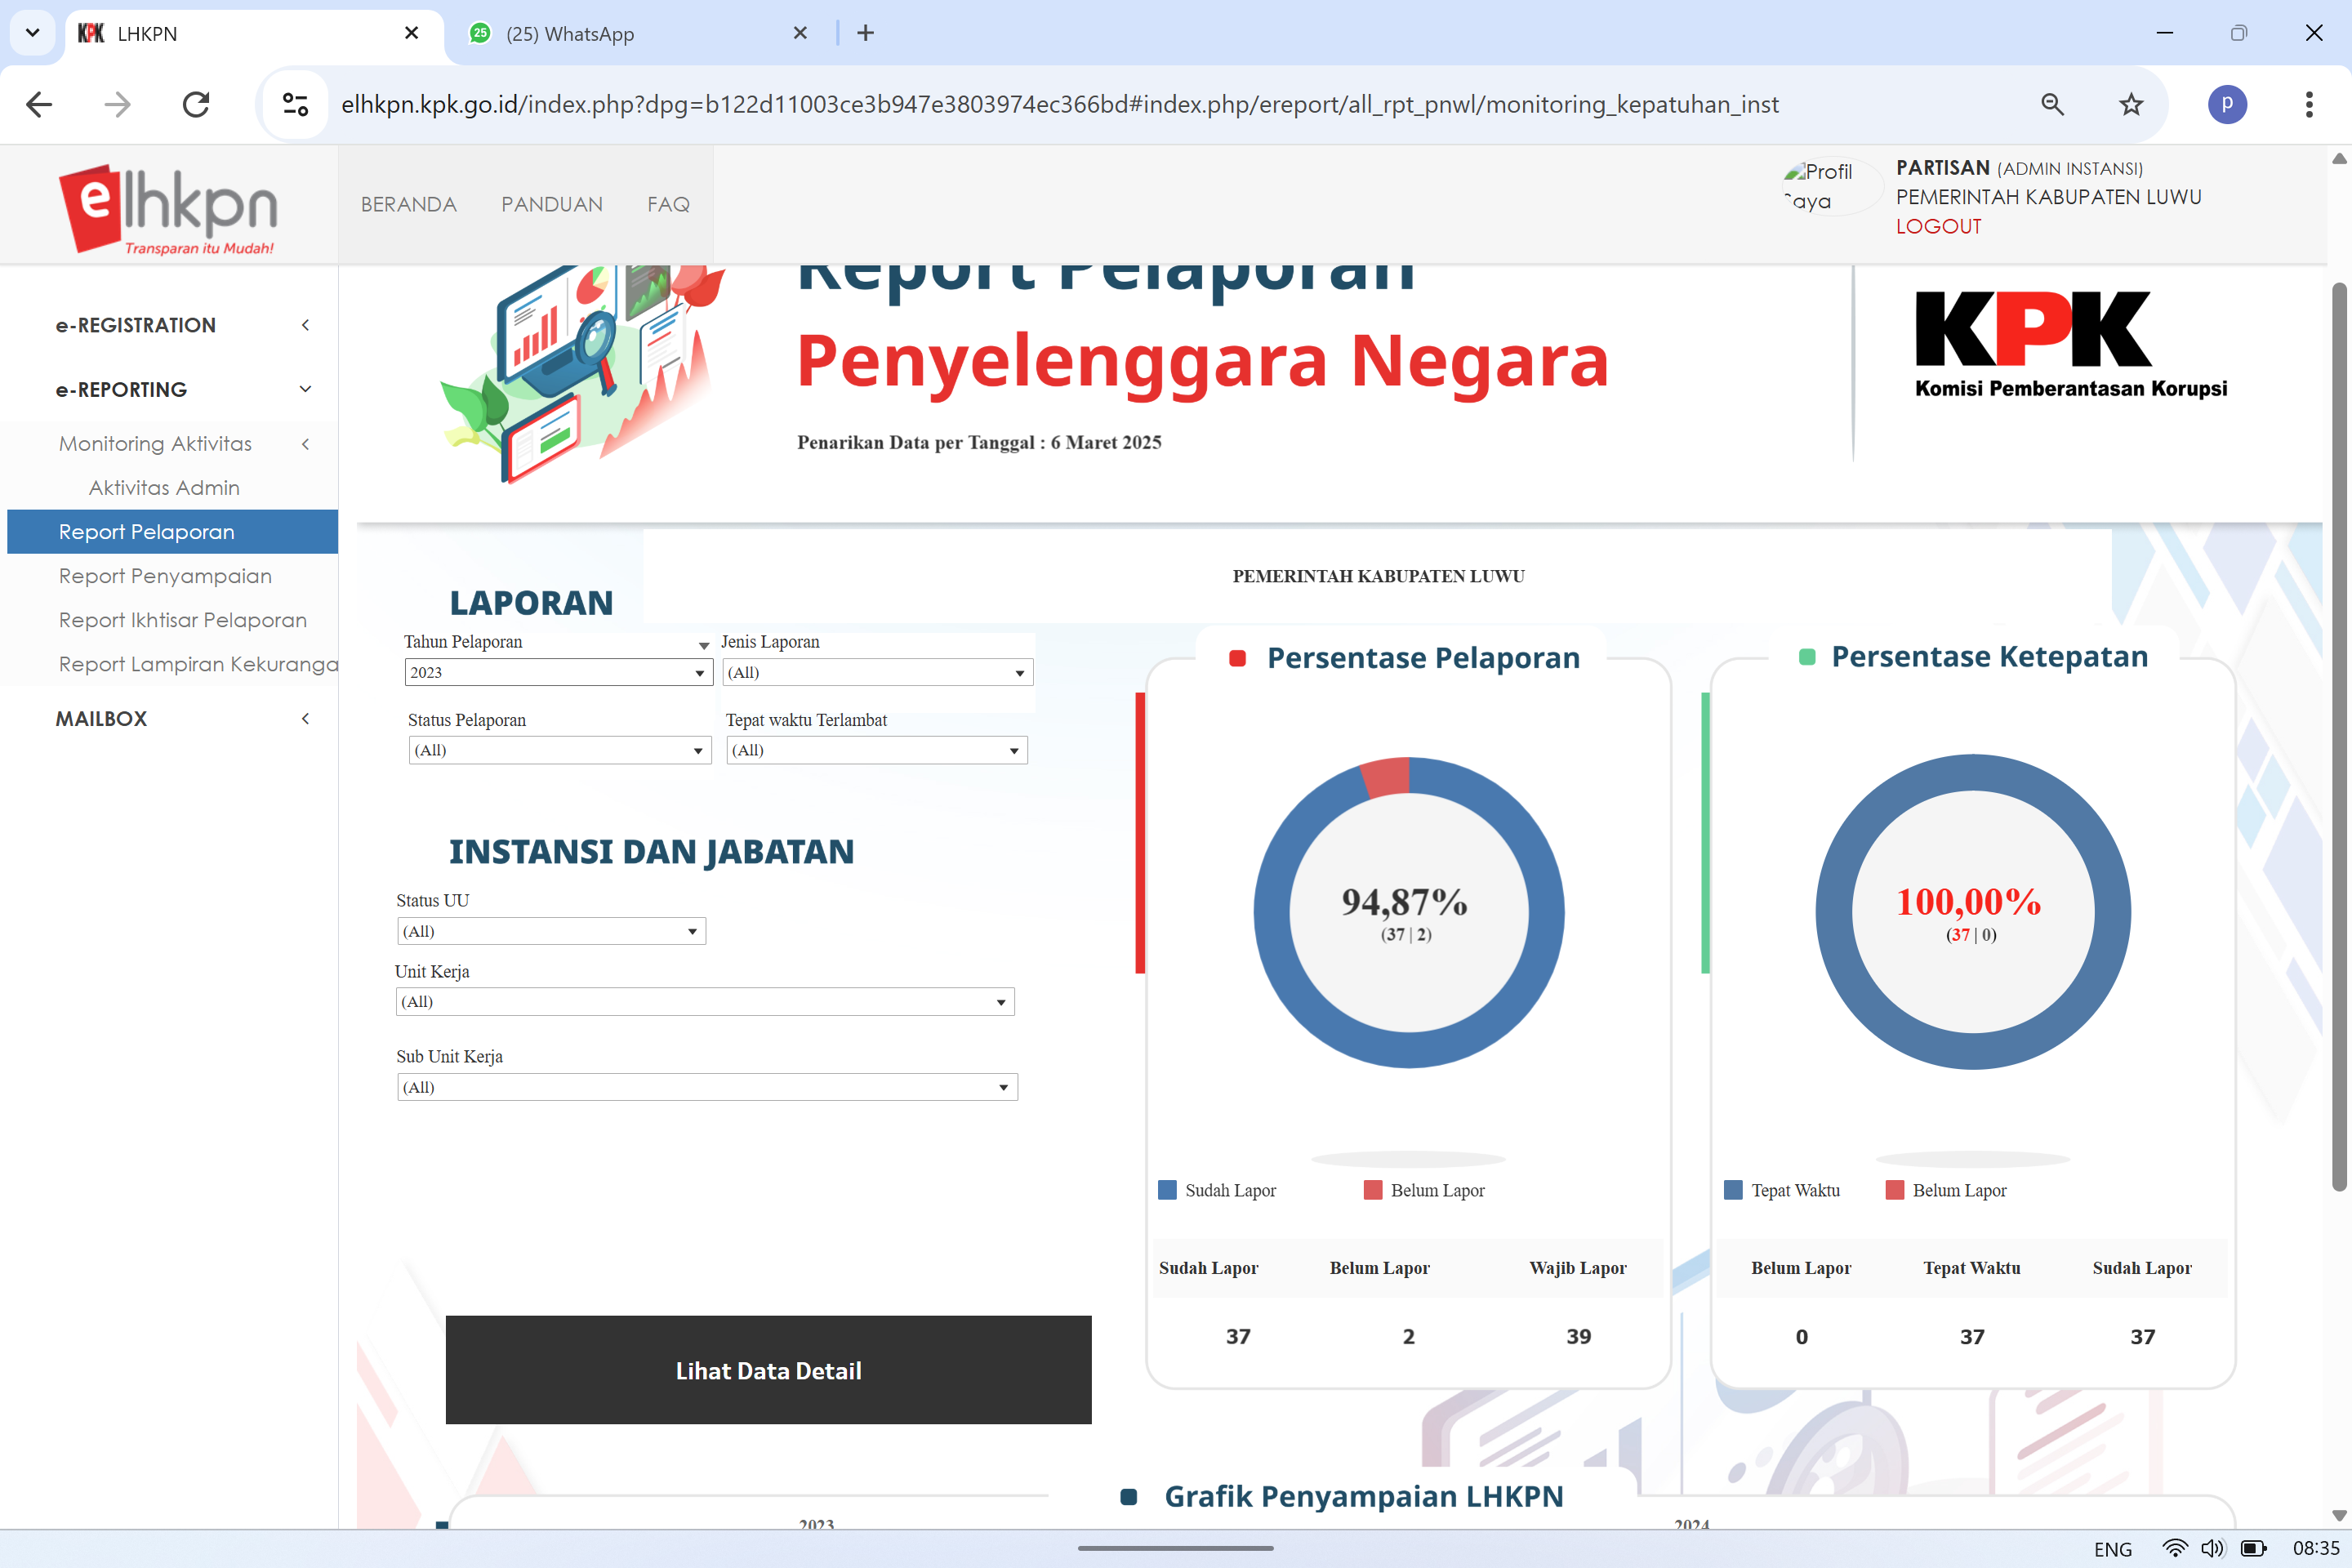Toggle the Sudah Lapor legend square

[x=1167, y=1190]
